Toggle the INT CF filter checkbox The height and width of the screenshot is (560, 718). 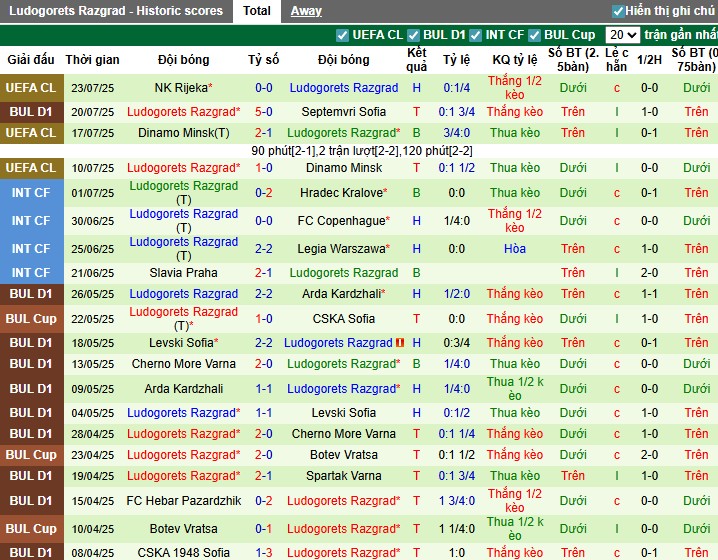475,35
